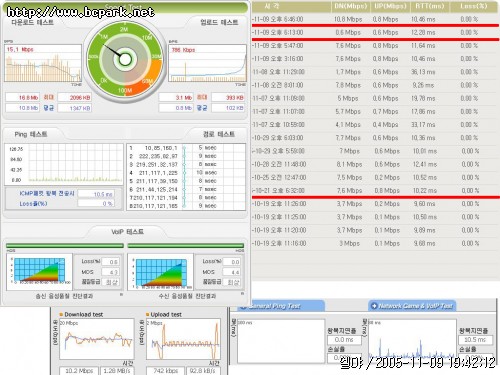Click the Upload test result 92.8 kB/s
This screenshot has height=375, width=500.
click(204, 371)
